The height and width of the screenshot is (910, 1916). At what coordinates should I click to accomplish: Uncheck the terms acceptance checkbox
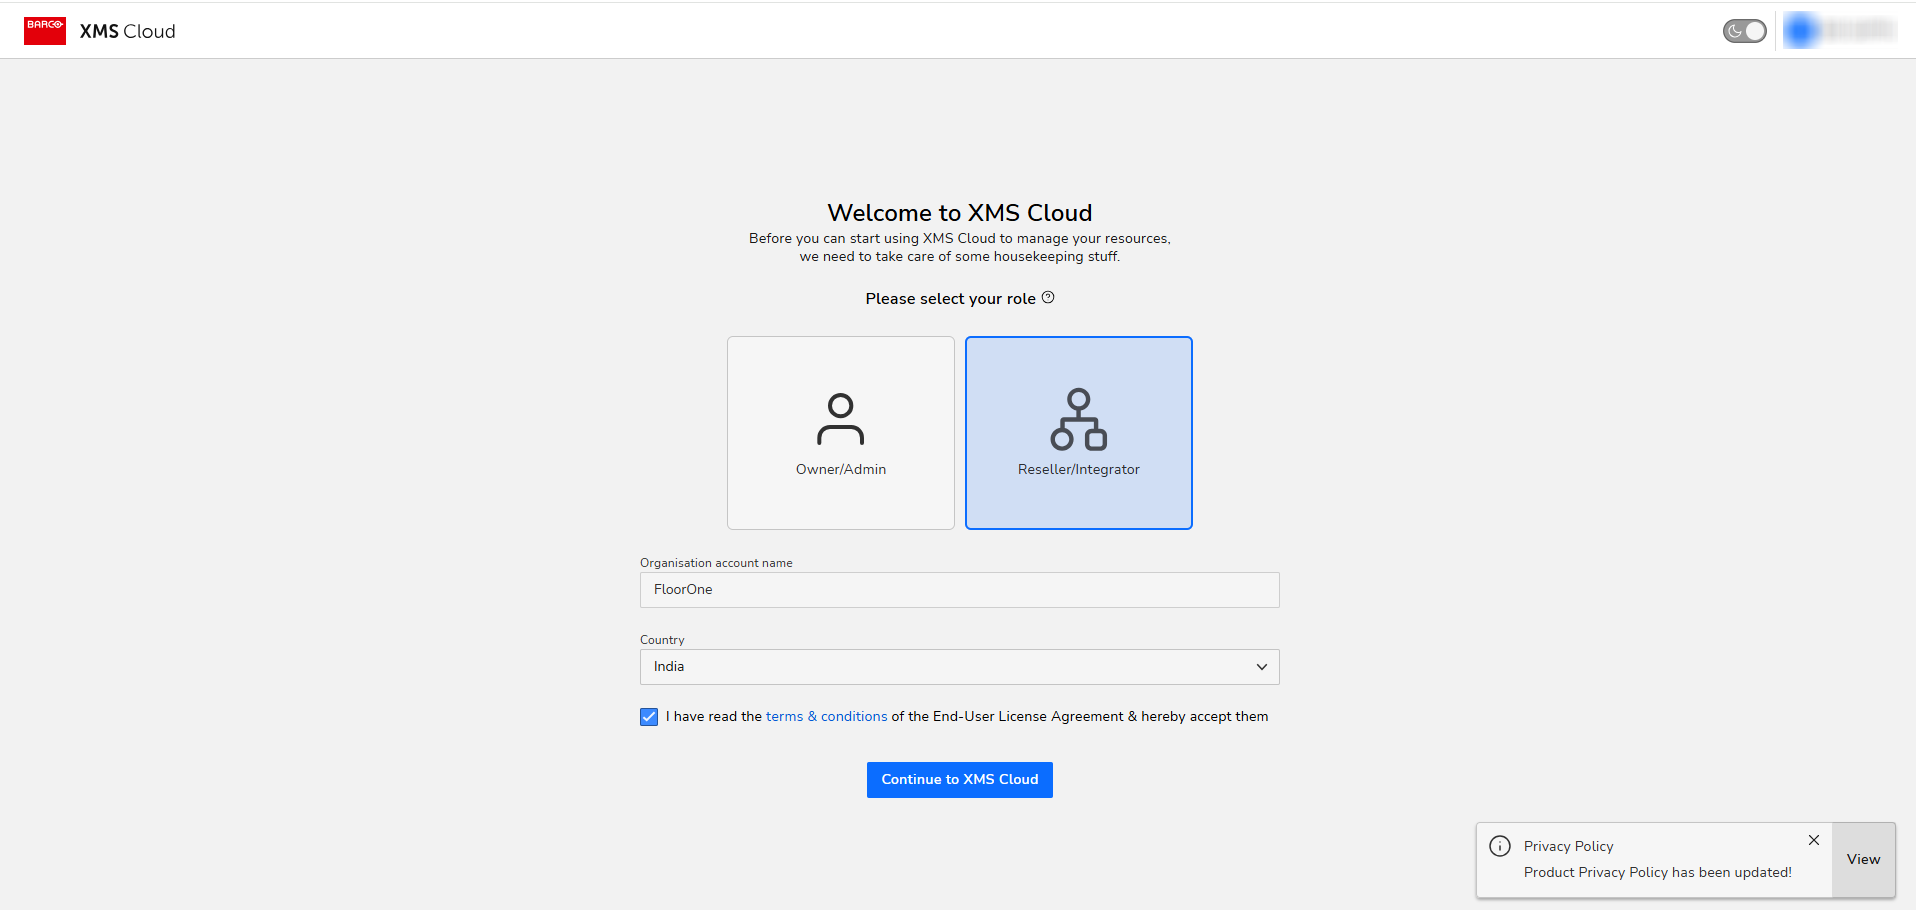point(649,717)
